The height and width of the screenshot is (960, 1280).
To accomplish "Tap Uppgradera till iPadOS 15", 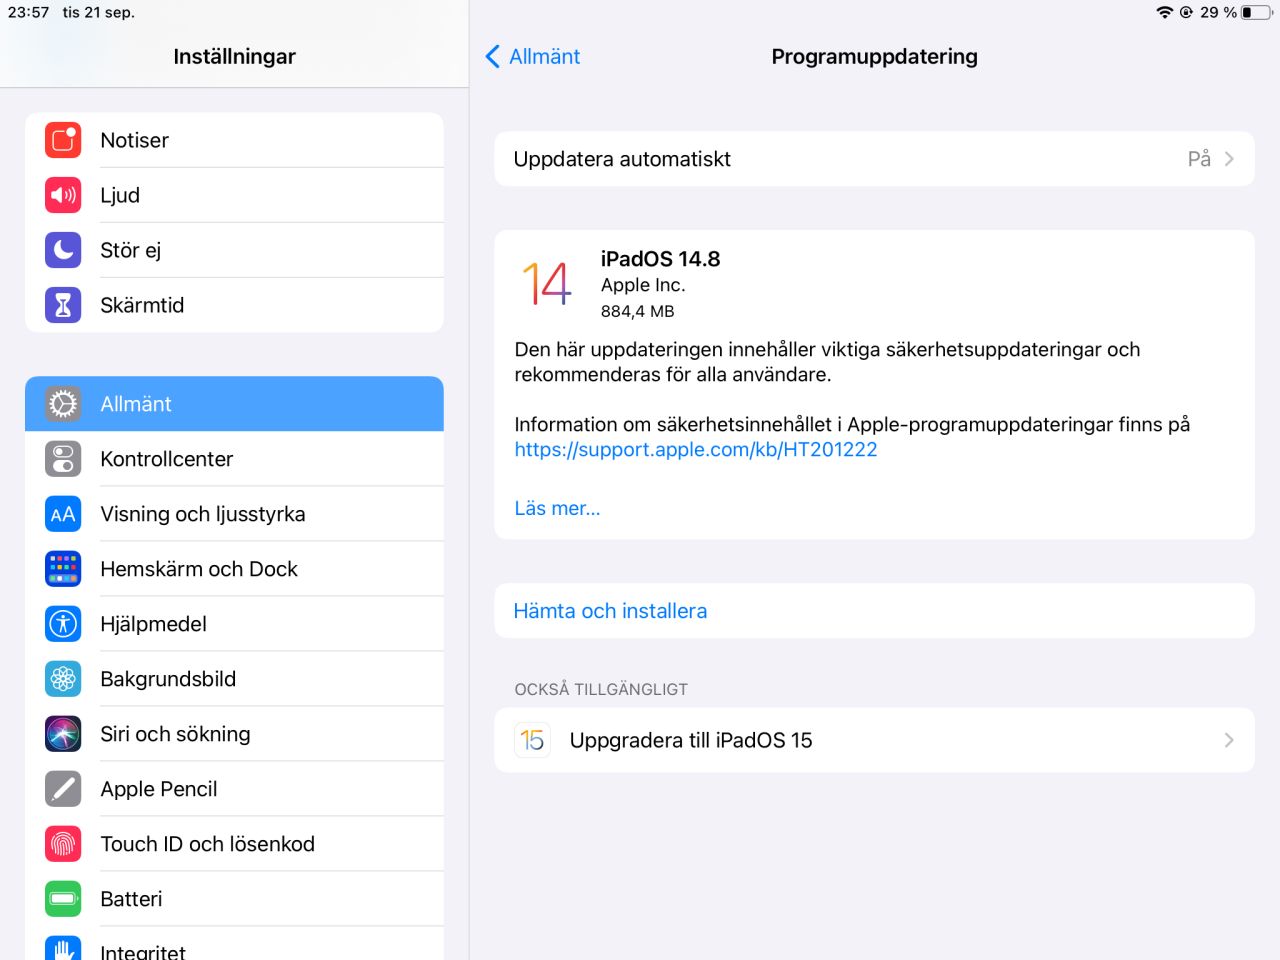I will click(x=874, y=740).
